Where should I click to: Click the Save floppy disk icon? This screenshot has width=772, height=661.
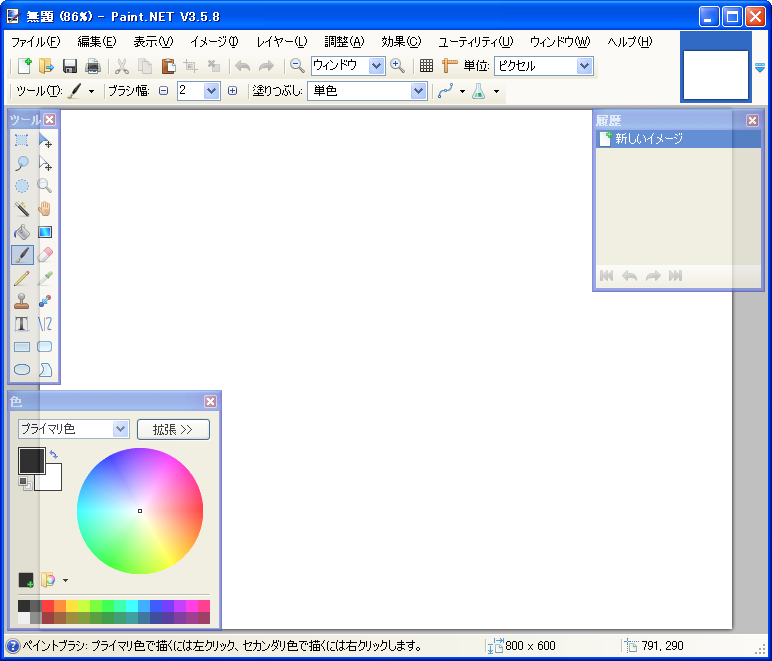(x=69, y=65)
